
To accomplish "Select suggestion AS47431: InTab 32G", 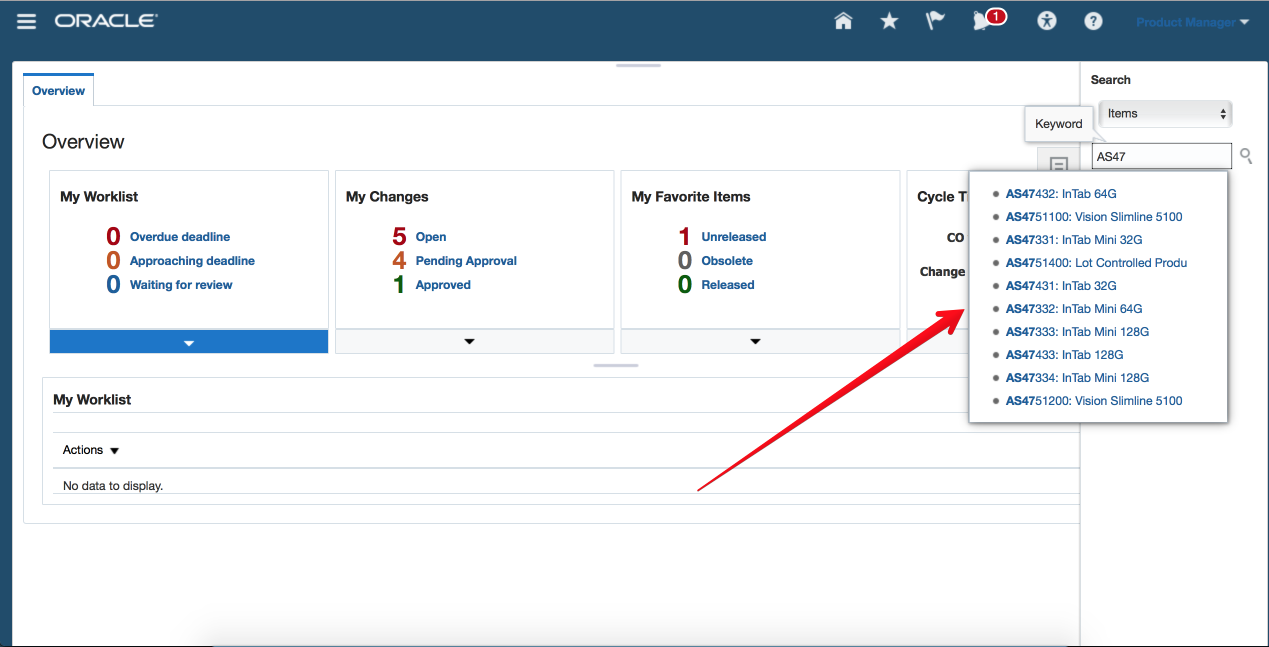I will (1061, 286).
